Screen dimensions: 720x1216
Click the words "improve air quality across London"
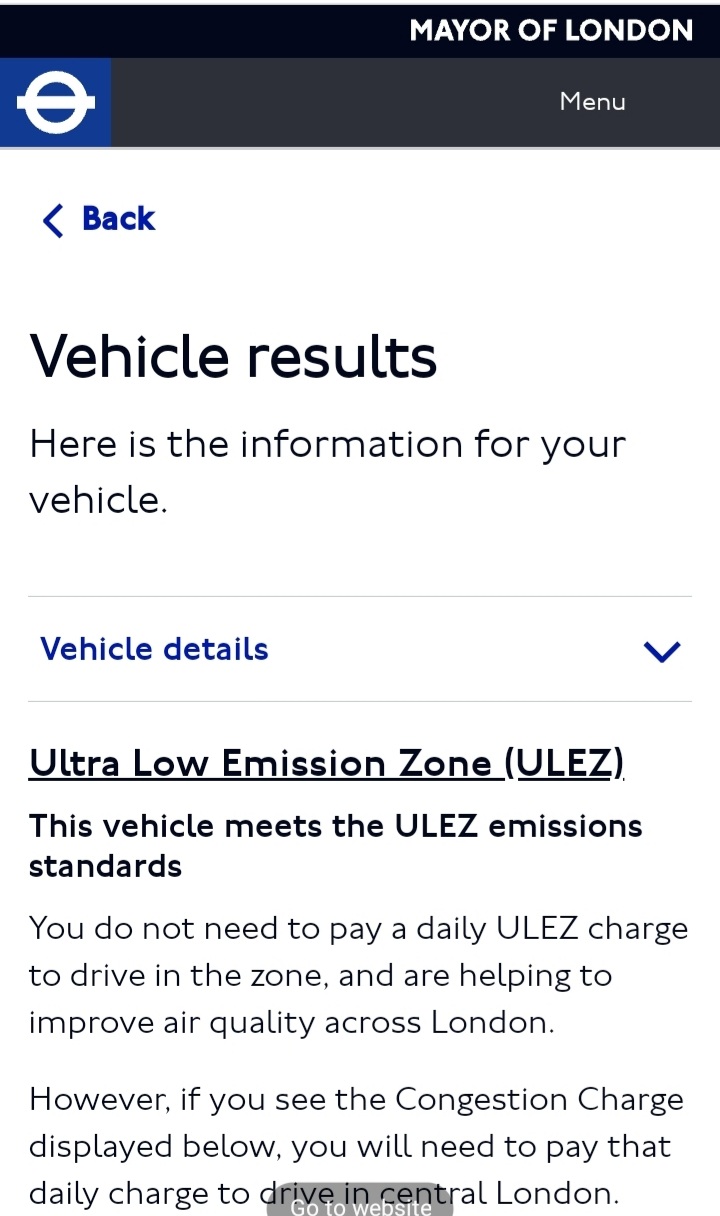tap(291, 1023)
